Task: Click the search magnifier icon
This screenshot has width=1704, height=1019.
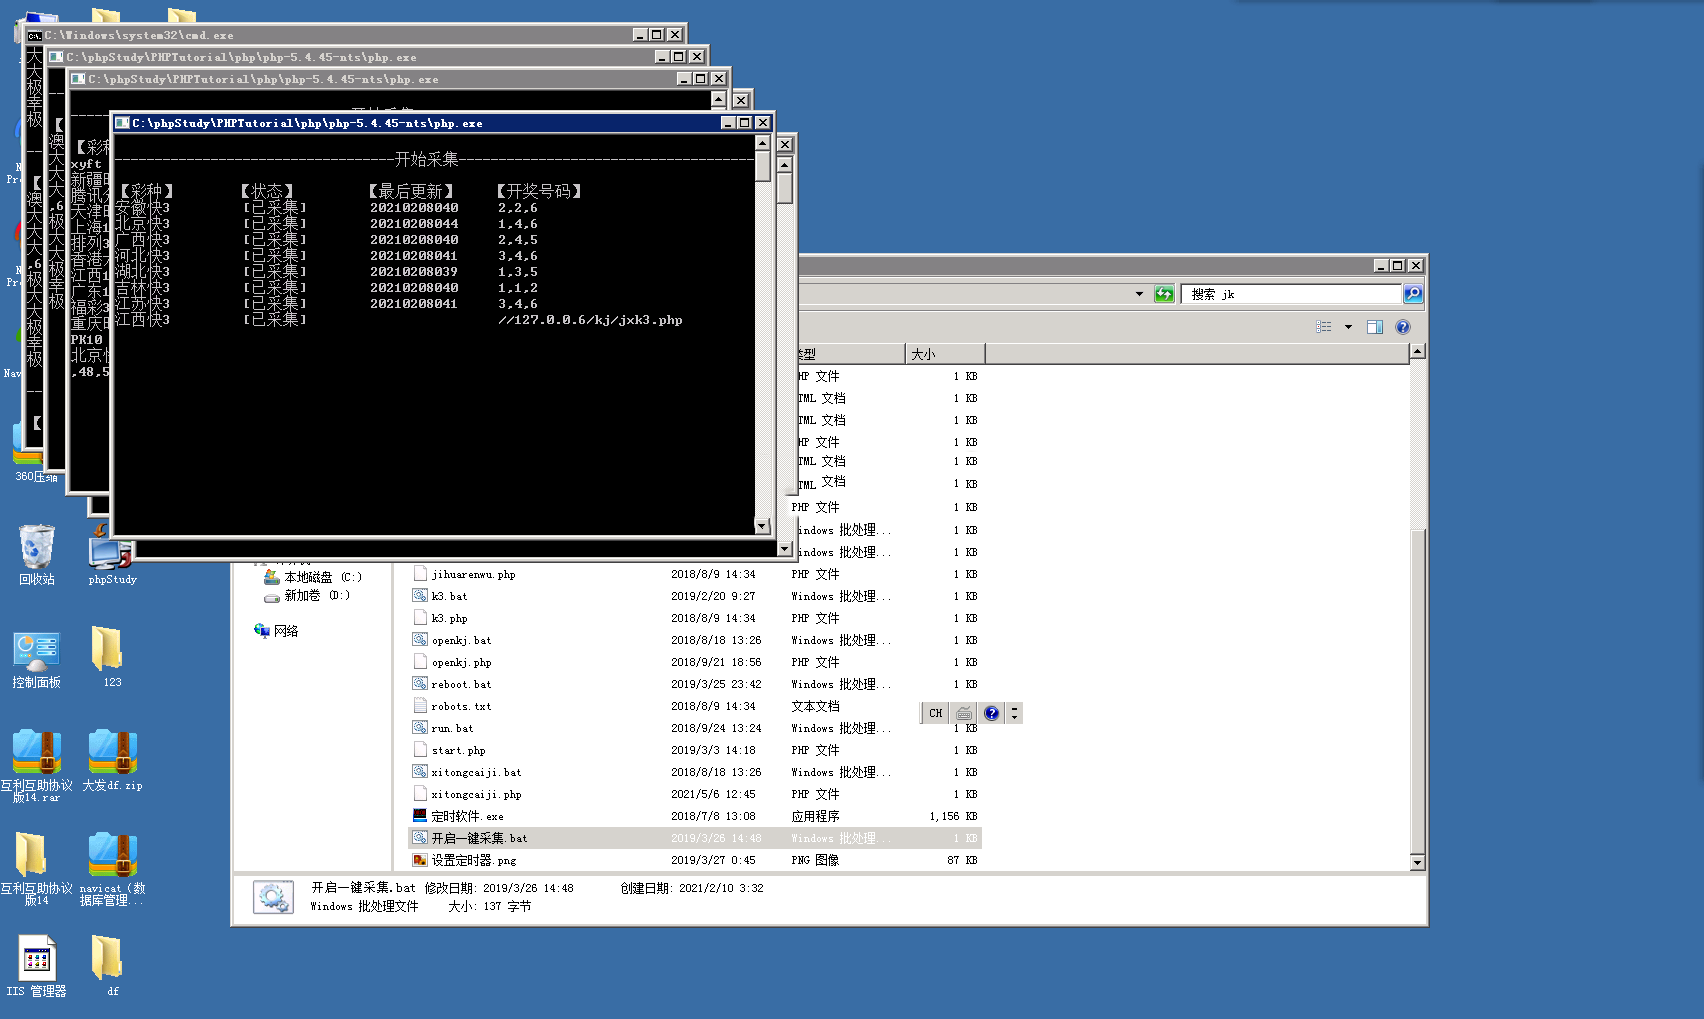Action: pos(1413,294)
